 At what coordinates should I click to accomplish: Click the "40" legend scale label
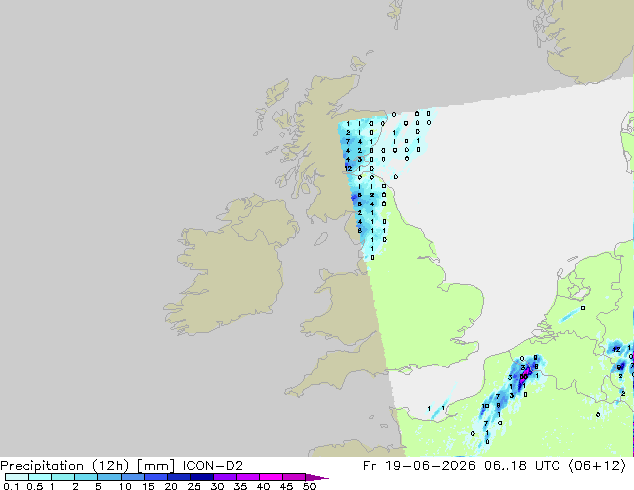[263, 486]
